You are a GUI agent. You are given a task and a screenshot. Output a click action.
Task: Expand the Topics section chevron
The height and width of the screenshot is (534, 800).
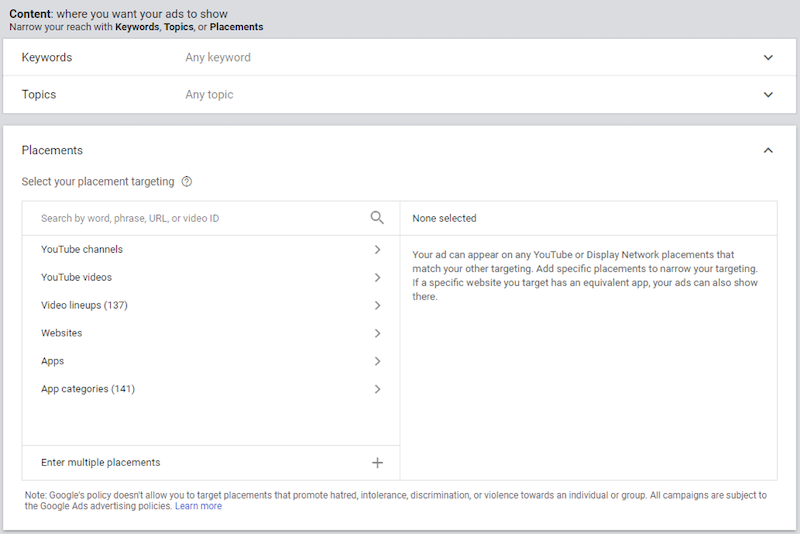pos(768,95)
